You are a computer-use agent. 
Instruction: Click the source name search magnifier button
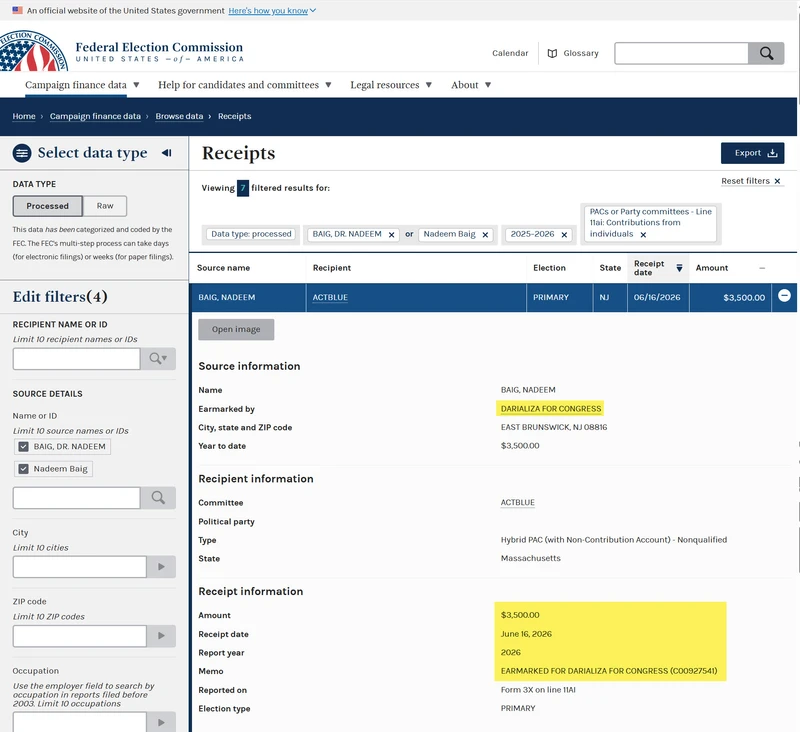(158, 497)
